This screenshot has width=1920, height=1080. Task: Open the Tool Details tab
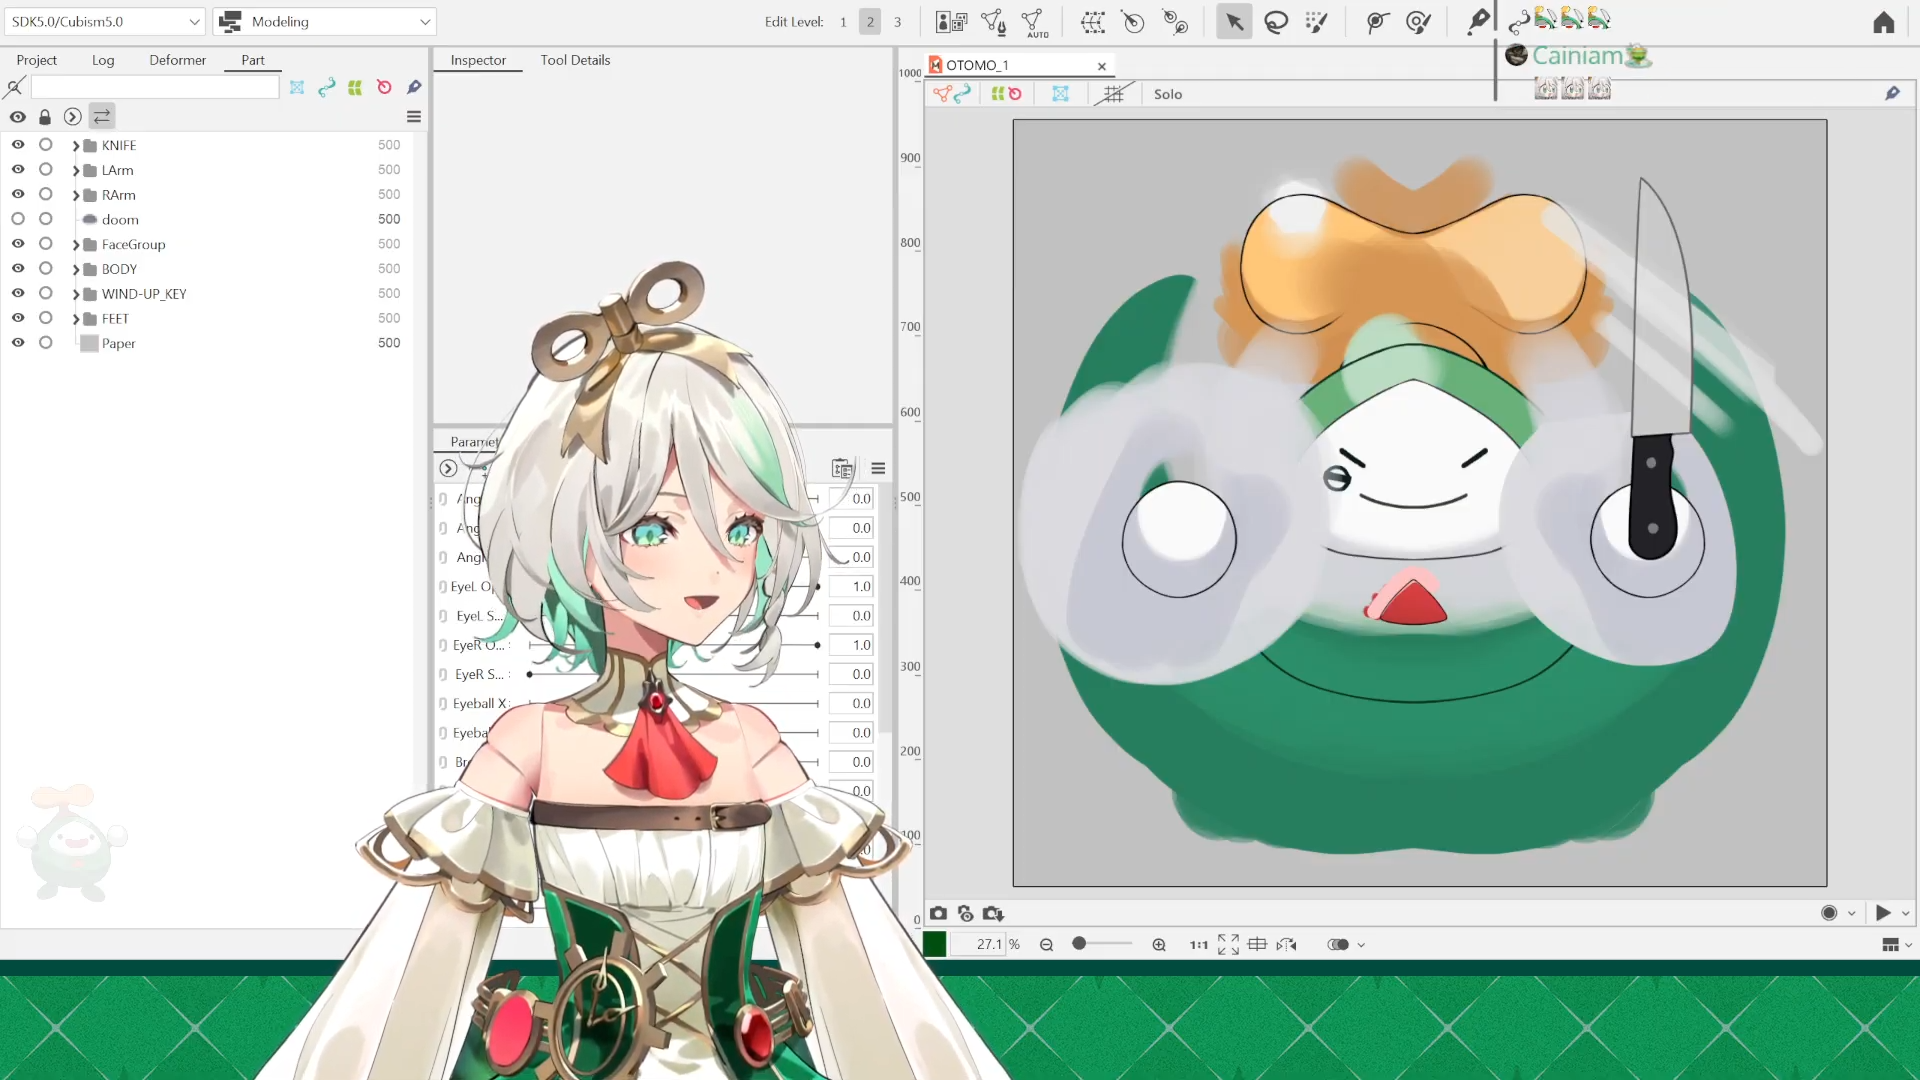point(575,60)
